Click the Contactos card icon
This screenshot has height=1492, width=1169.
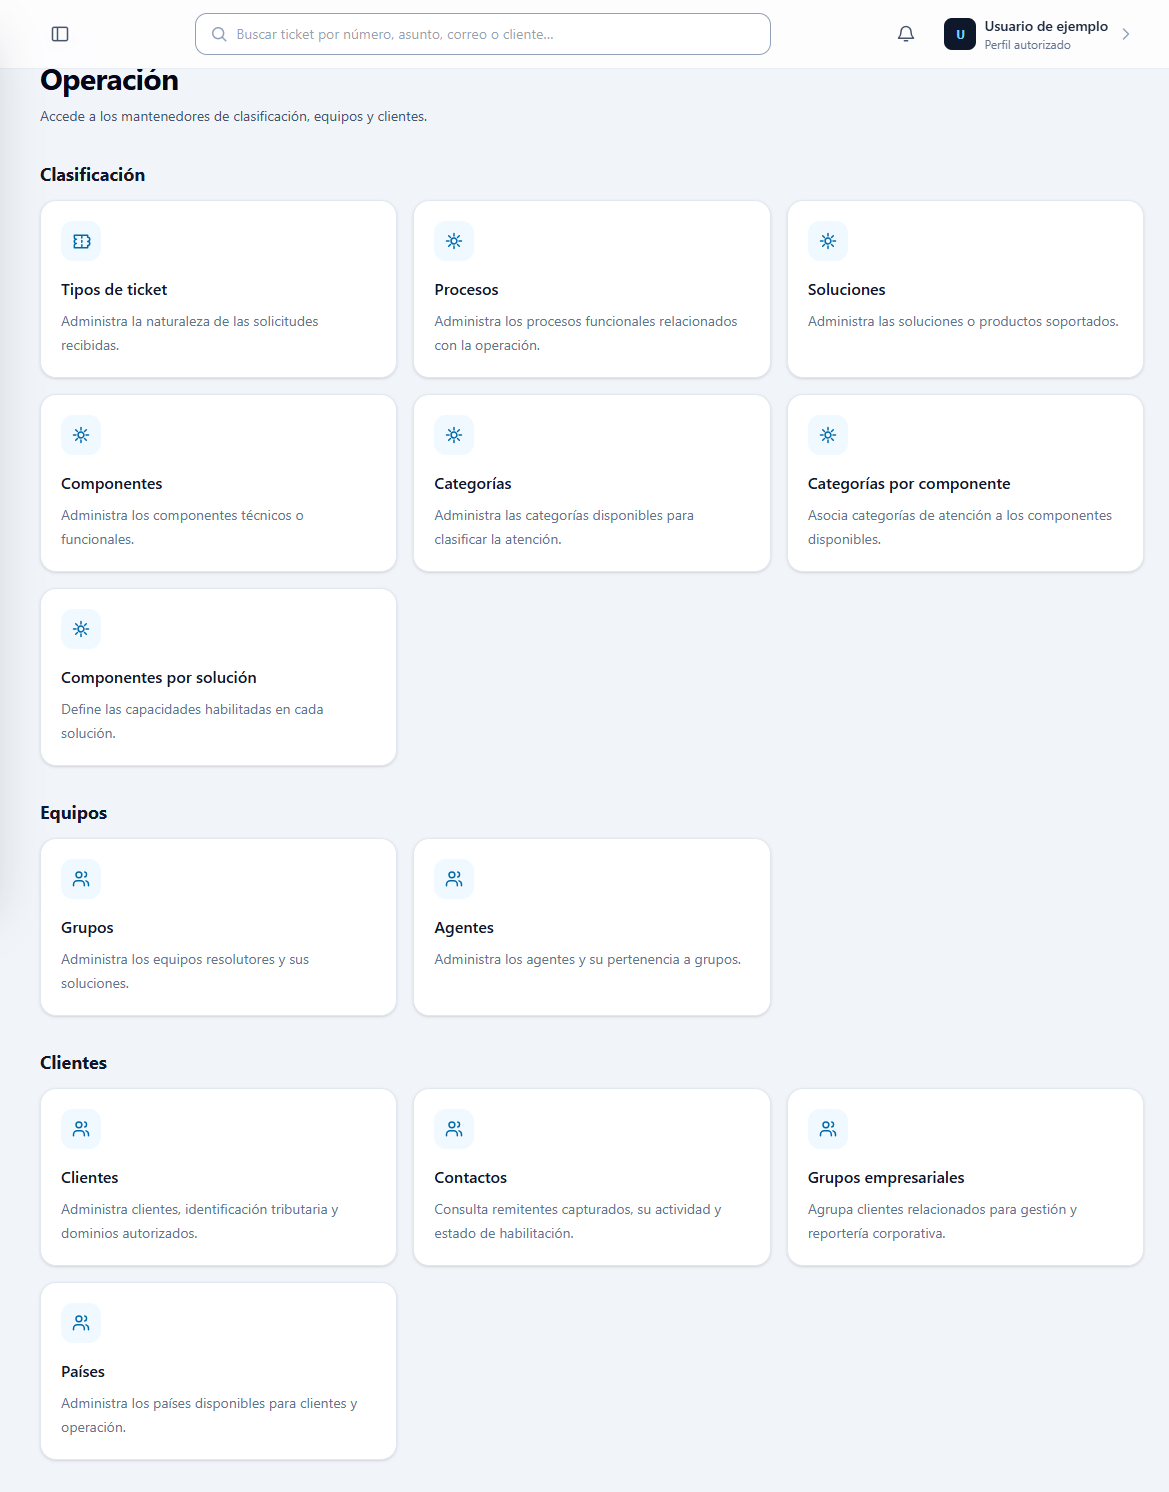(x=454, y=1129)
